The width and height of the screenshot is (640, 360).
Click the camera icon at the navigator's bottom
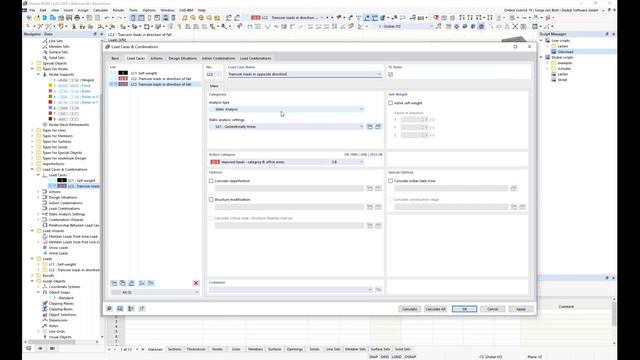click(x=52, y=349)
